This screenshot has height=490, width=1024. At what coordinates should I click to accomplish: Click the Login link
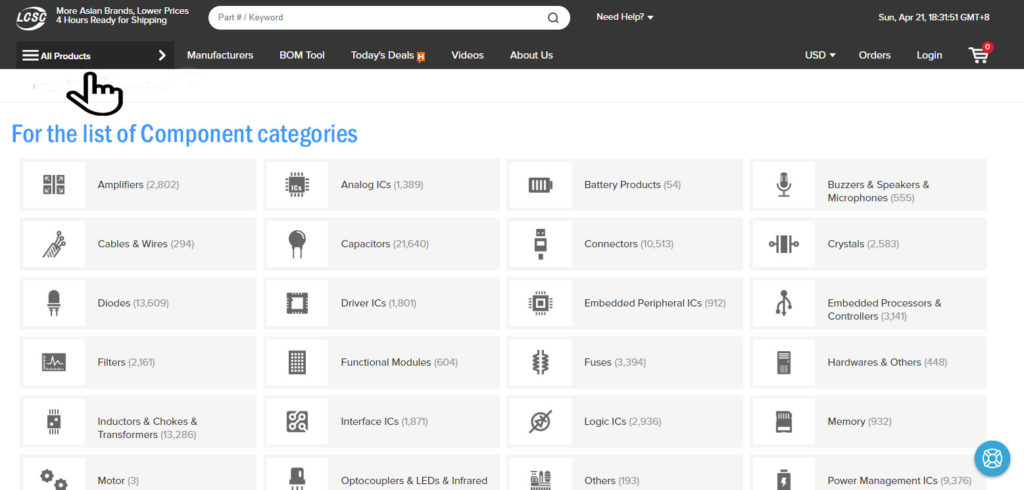tap(929, 56)
